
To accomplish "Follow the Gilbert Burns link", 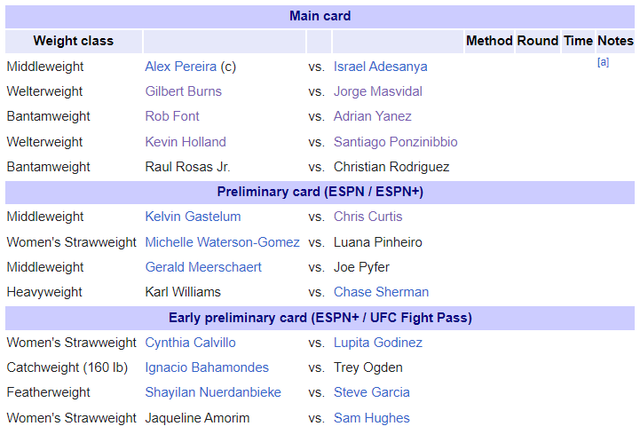I will tap(183, 91).
